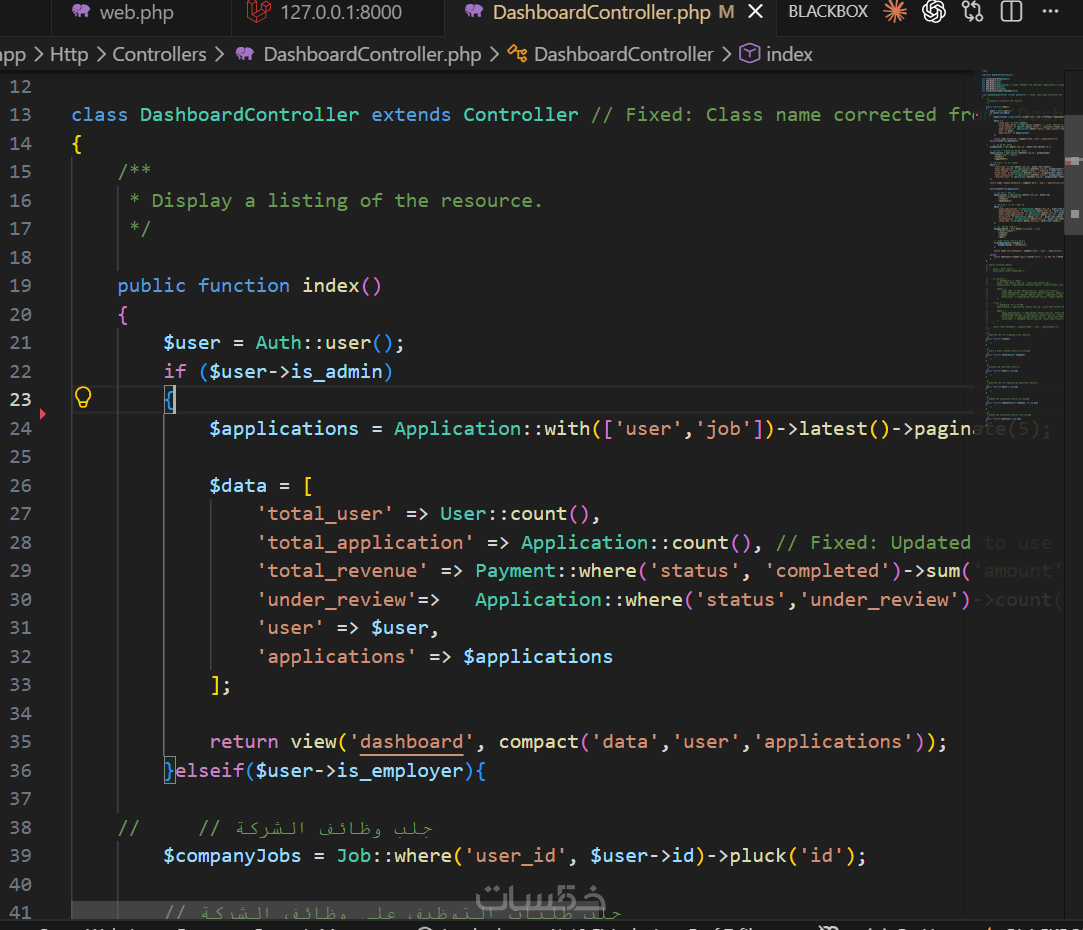Expand breadcrumb chevron after DashboardController.php

click(x=495, y=54)
